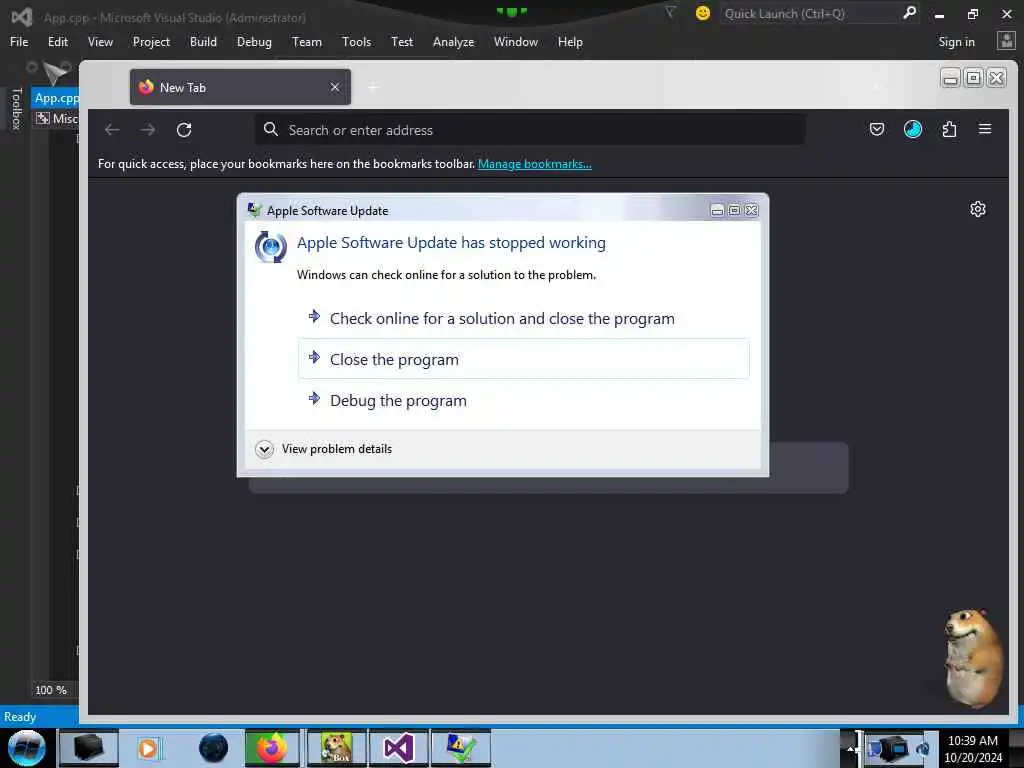Click the notifications flag icon
Viewport: 1024px width, 768px height.
tap(670, 12)
